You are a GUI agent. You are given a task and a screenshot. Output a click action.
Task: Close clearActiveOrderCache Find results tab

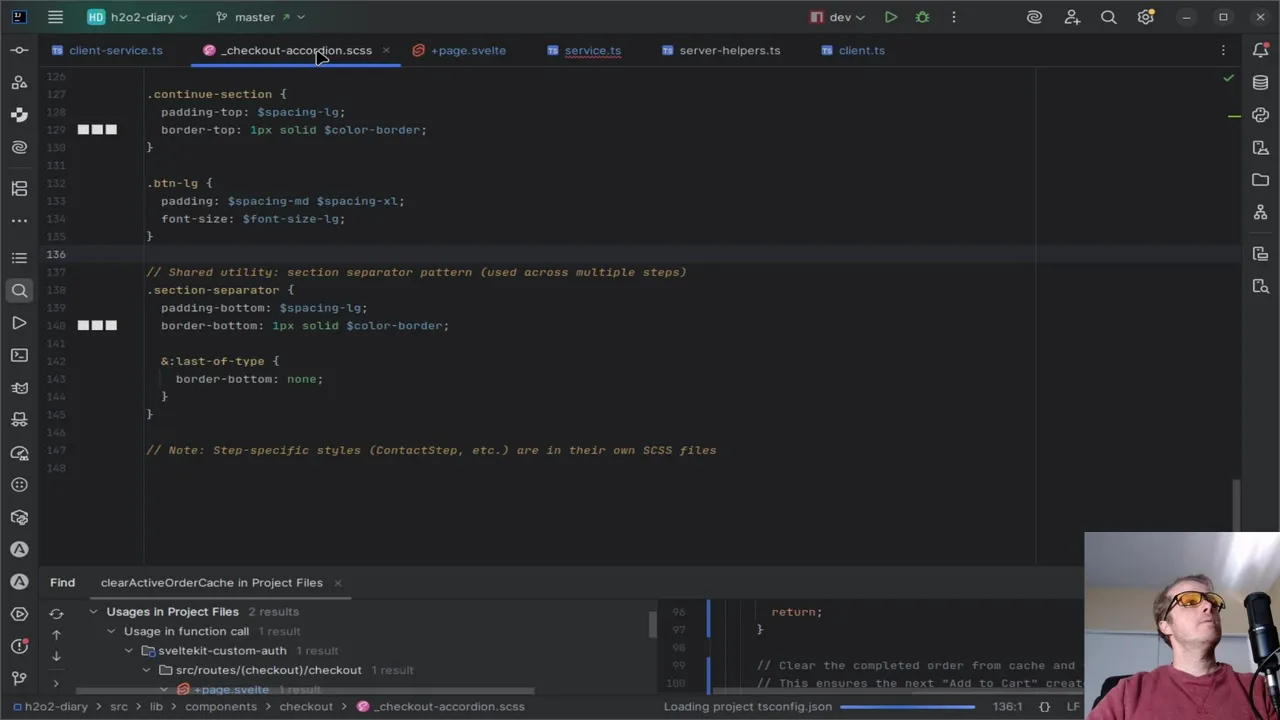click(x=337, y=583)
